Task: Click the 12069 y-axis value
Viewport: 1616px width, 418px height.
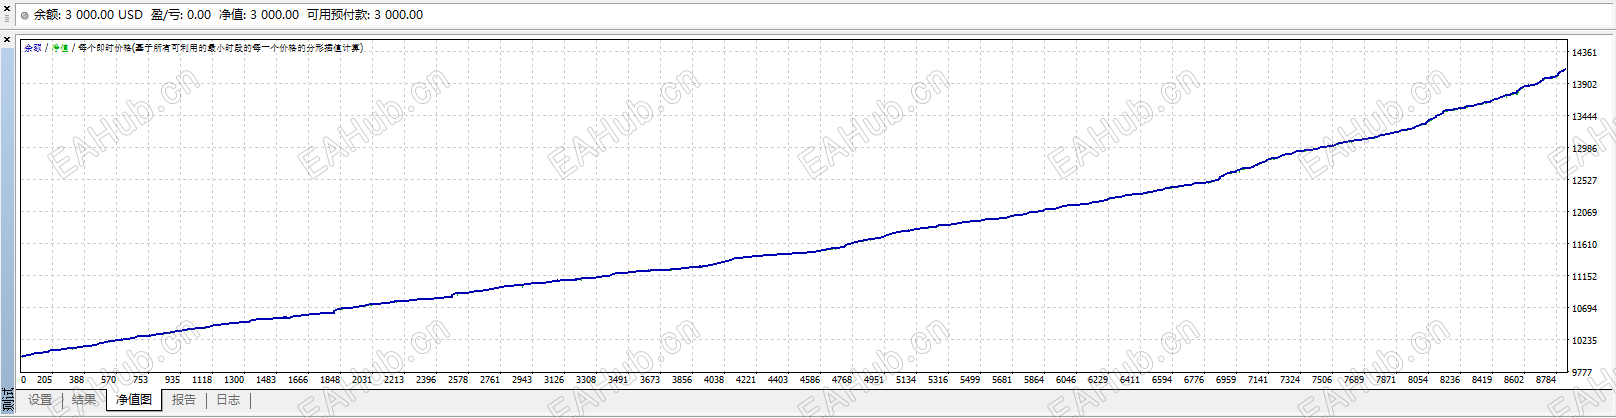Action: tap(1584, 213)
